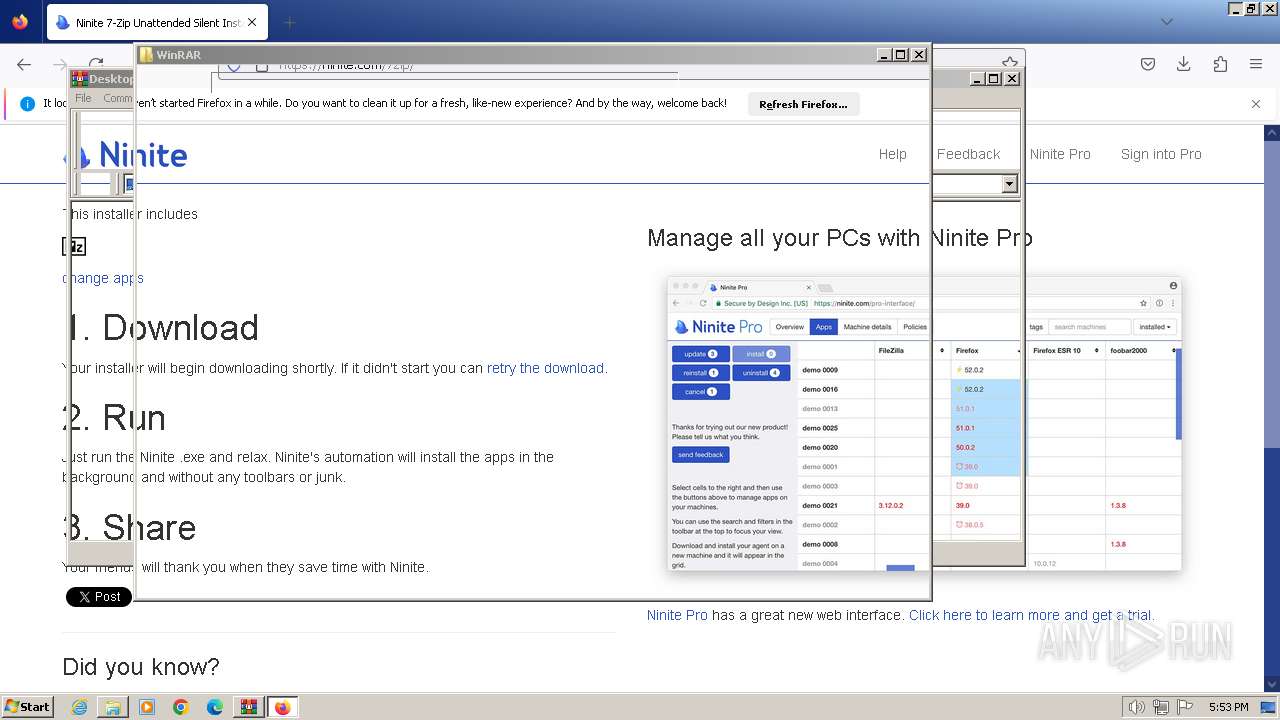The image size is (1280, 720).
Task: Click the '2. Run' heading
Action: [x=114, y=418]
